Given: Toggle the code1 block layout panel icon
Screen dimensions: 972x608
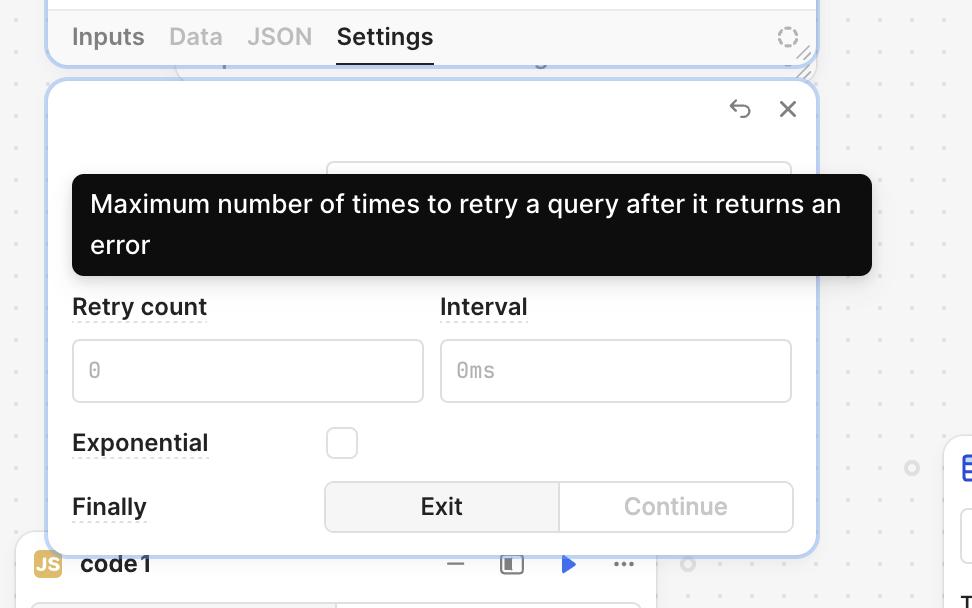Looking at the screenshot, I should pos(512,565).
